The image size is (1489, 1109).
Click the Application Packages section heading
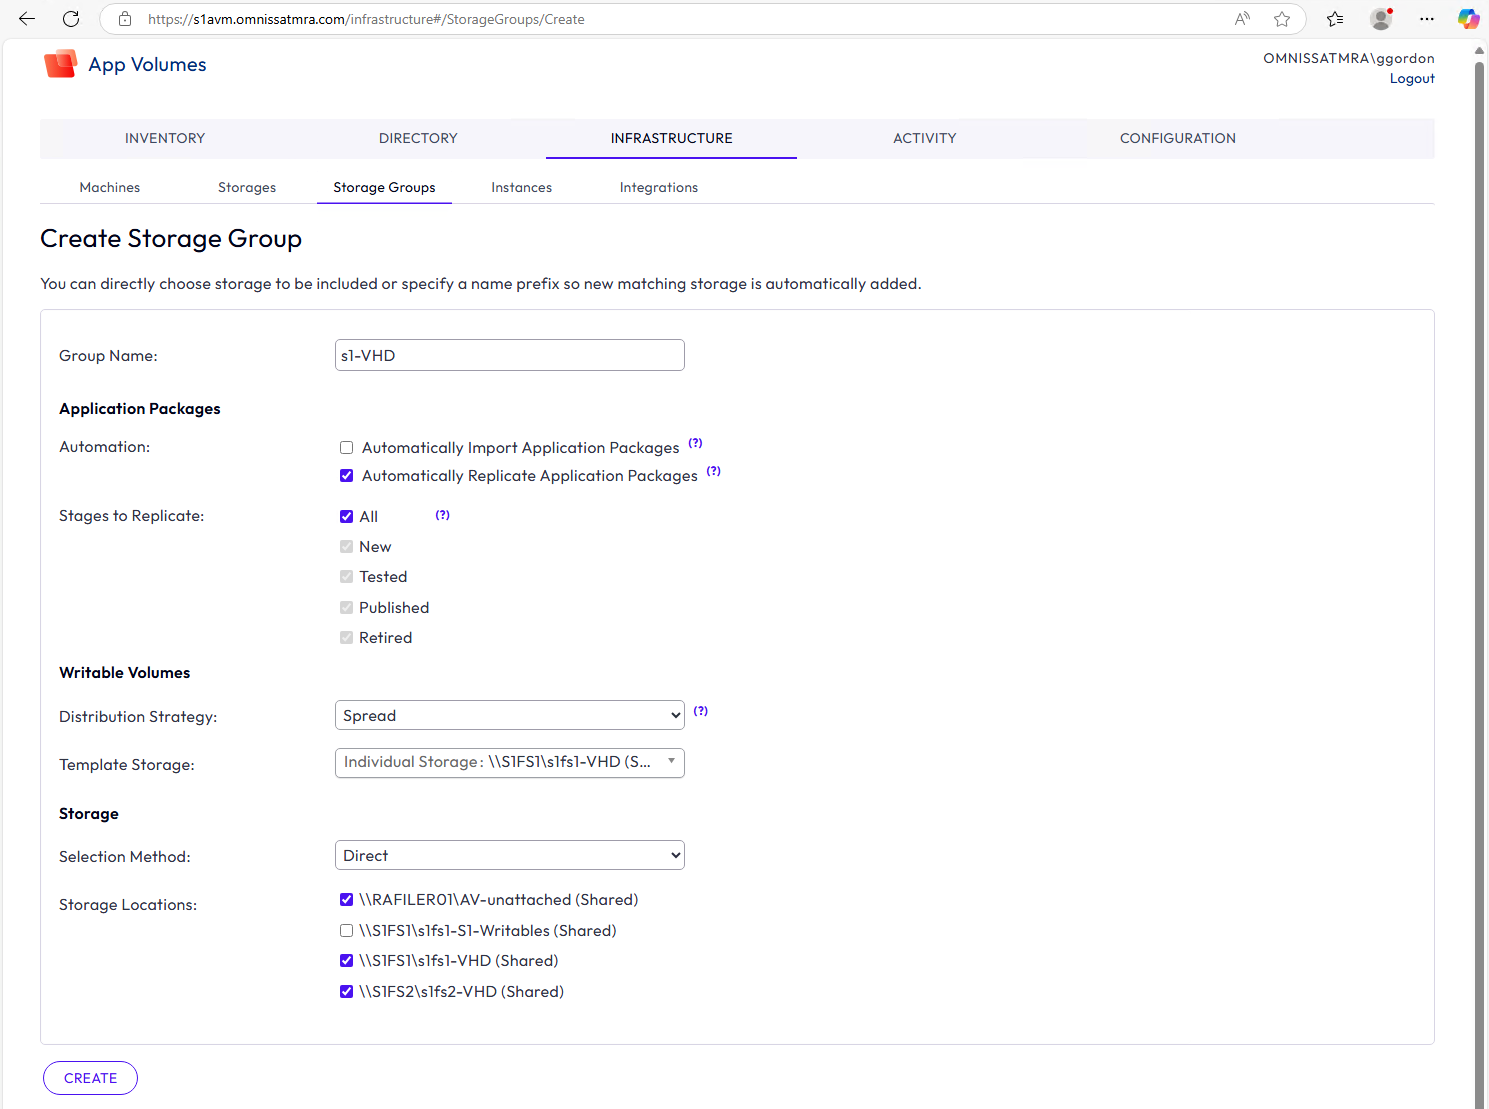pyautogui.click(x=140, y=409)
